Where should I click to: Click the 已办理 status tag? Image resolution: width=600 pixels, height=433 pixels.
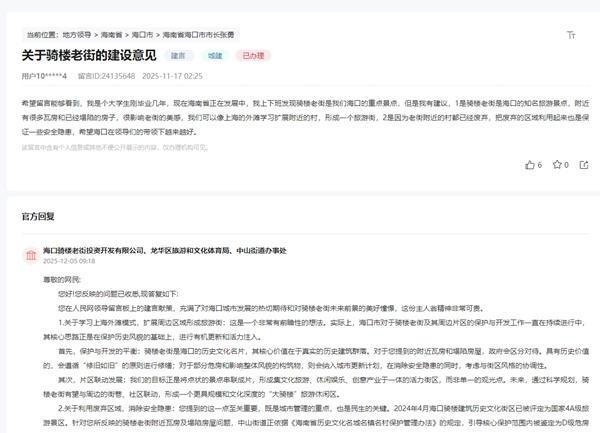pos(254,56)
